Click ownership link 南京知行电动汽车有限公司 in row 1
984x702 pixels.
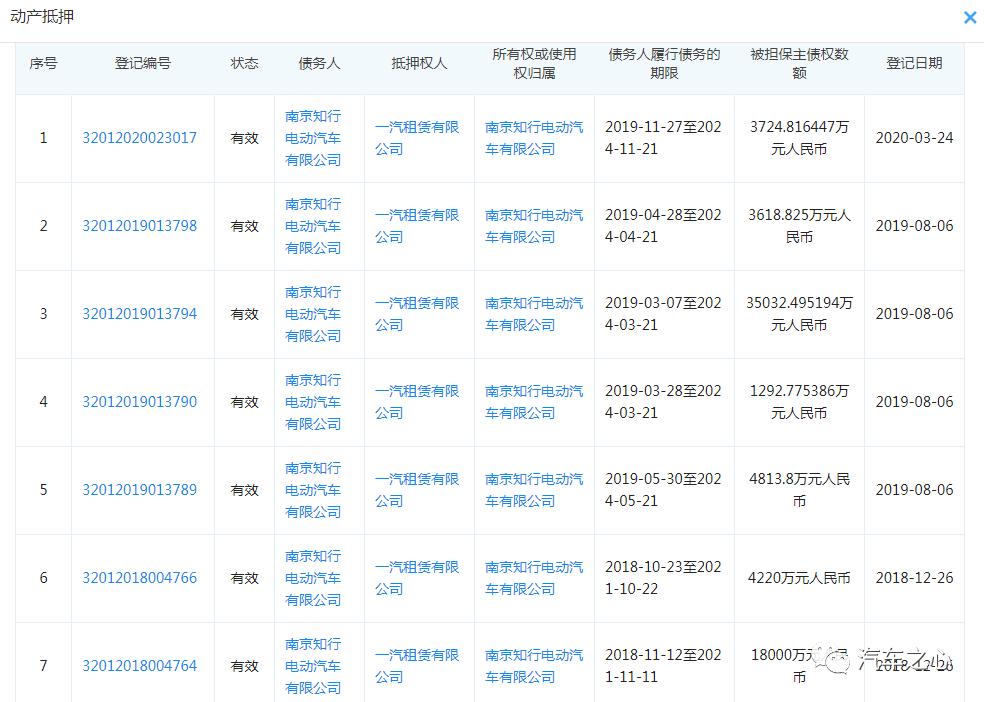[534, 138]
